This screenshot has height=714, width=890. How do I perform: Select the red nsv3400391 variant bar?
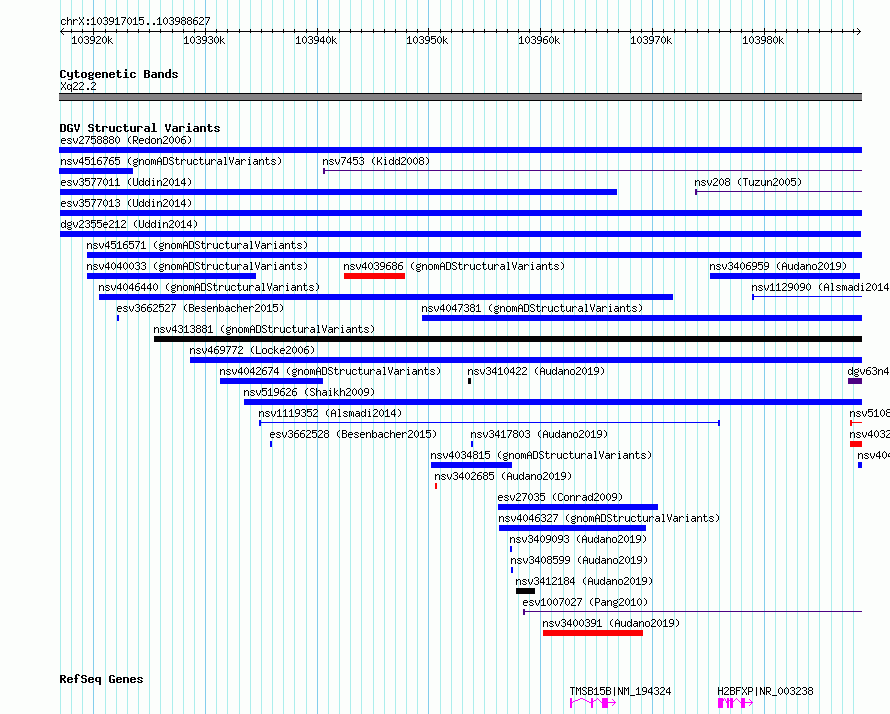593,633
